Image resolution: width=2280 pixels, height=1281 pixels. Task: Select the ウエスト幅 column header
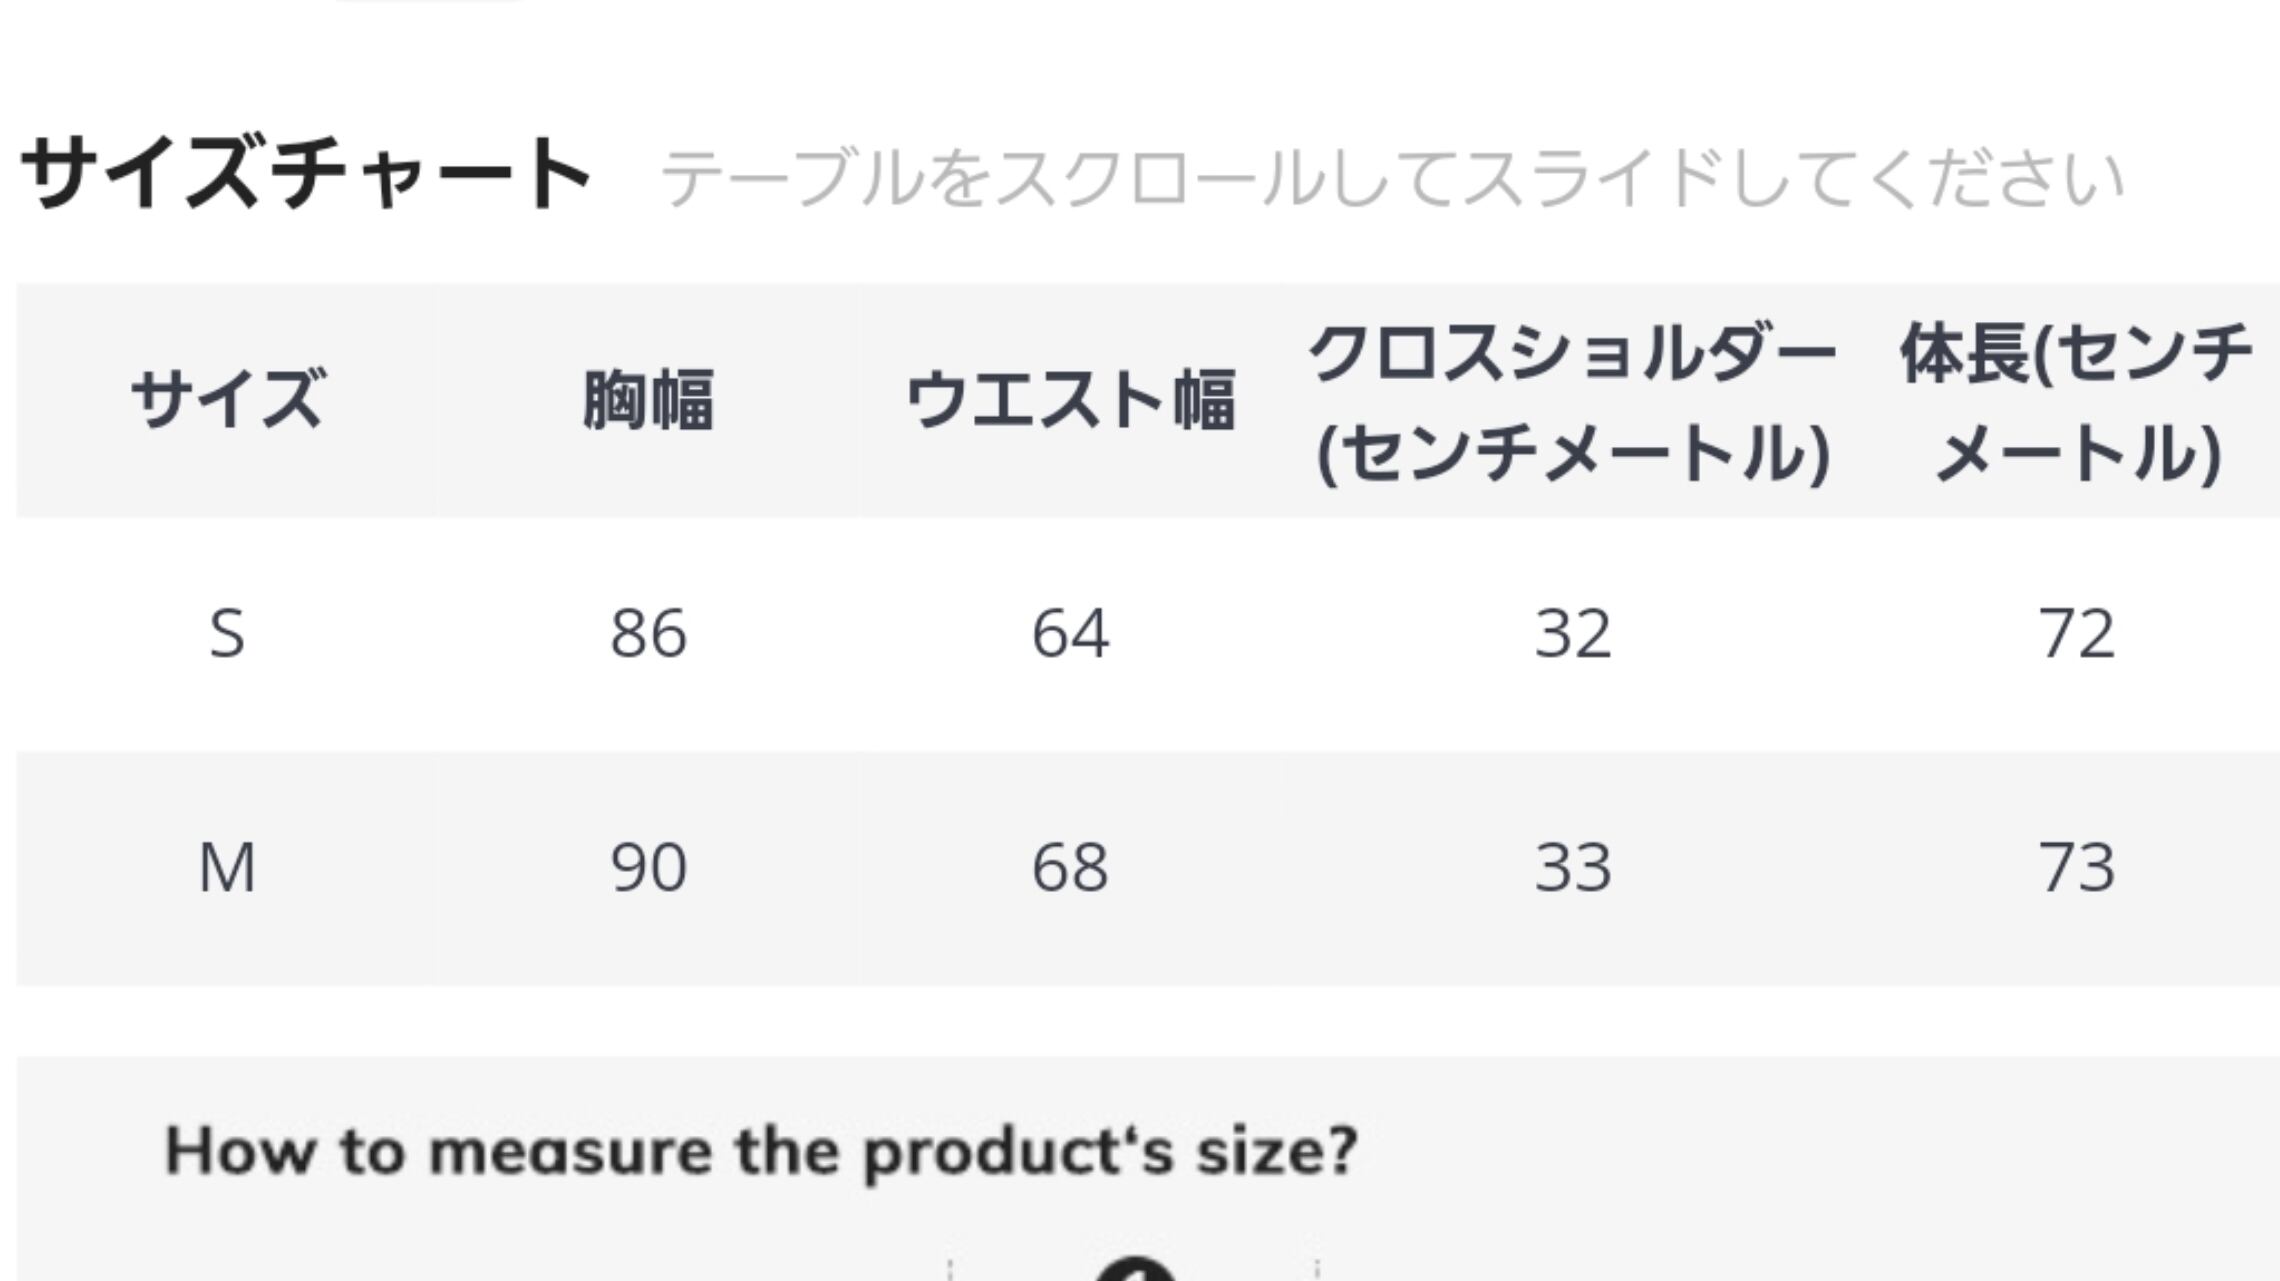1070,400
